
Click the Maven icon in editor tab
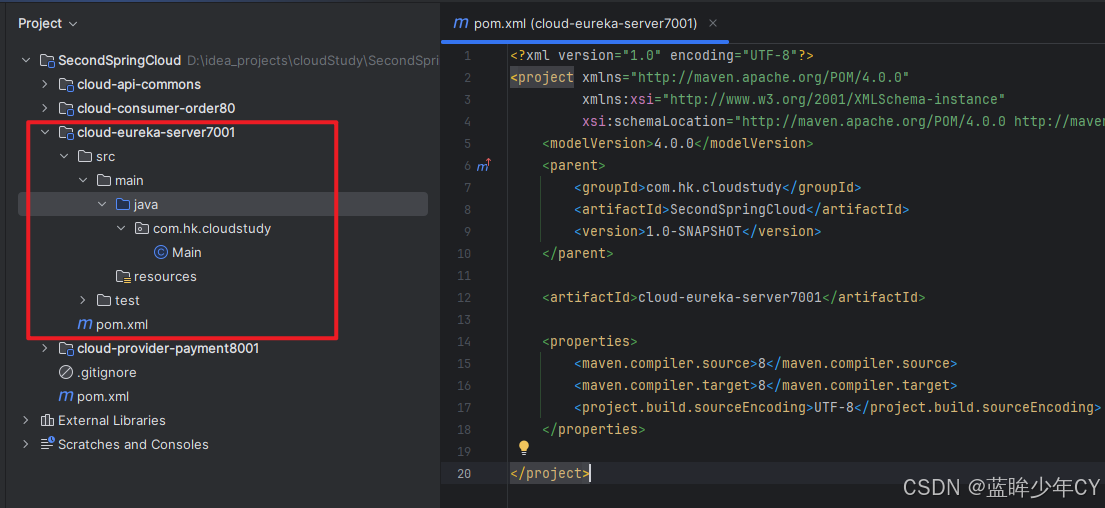click(x=461, y=23)
